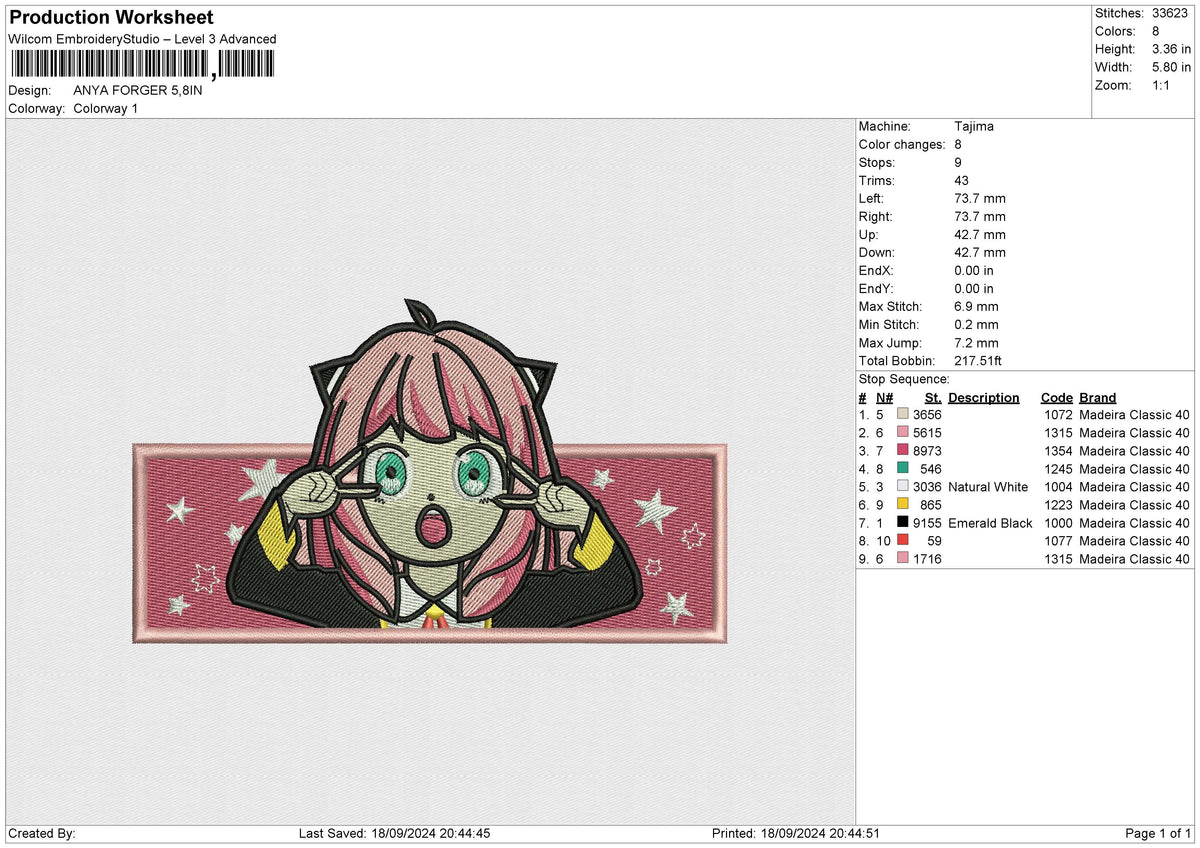This screenshot has width=1200, height=848.
Task: Select the Min Stitch value 0.2 mm
Action: [x=976, y=325]
